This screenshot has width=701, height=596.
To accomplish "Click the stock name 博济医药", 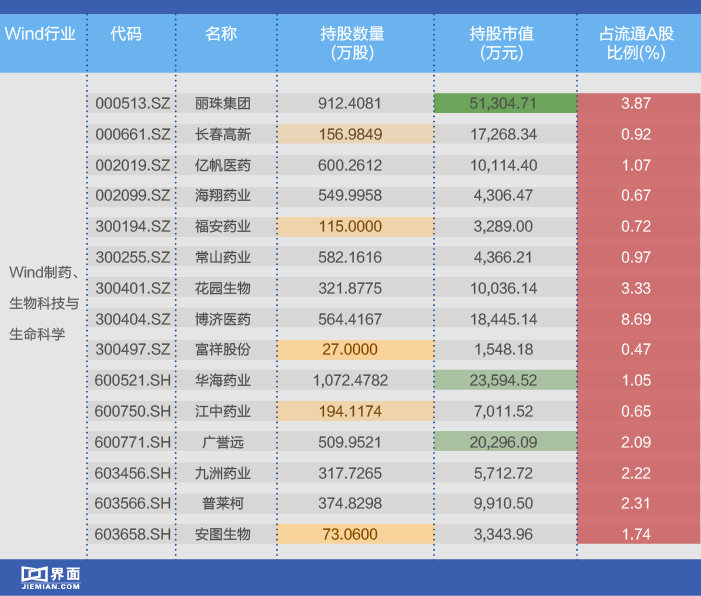I will click(x=223, y=319).
